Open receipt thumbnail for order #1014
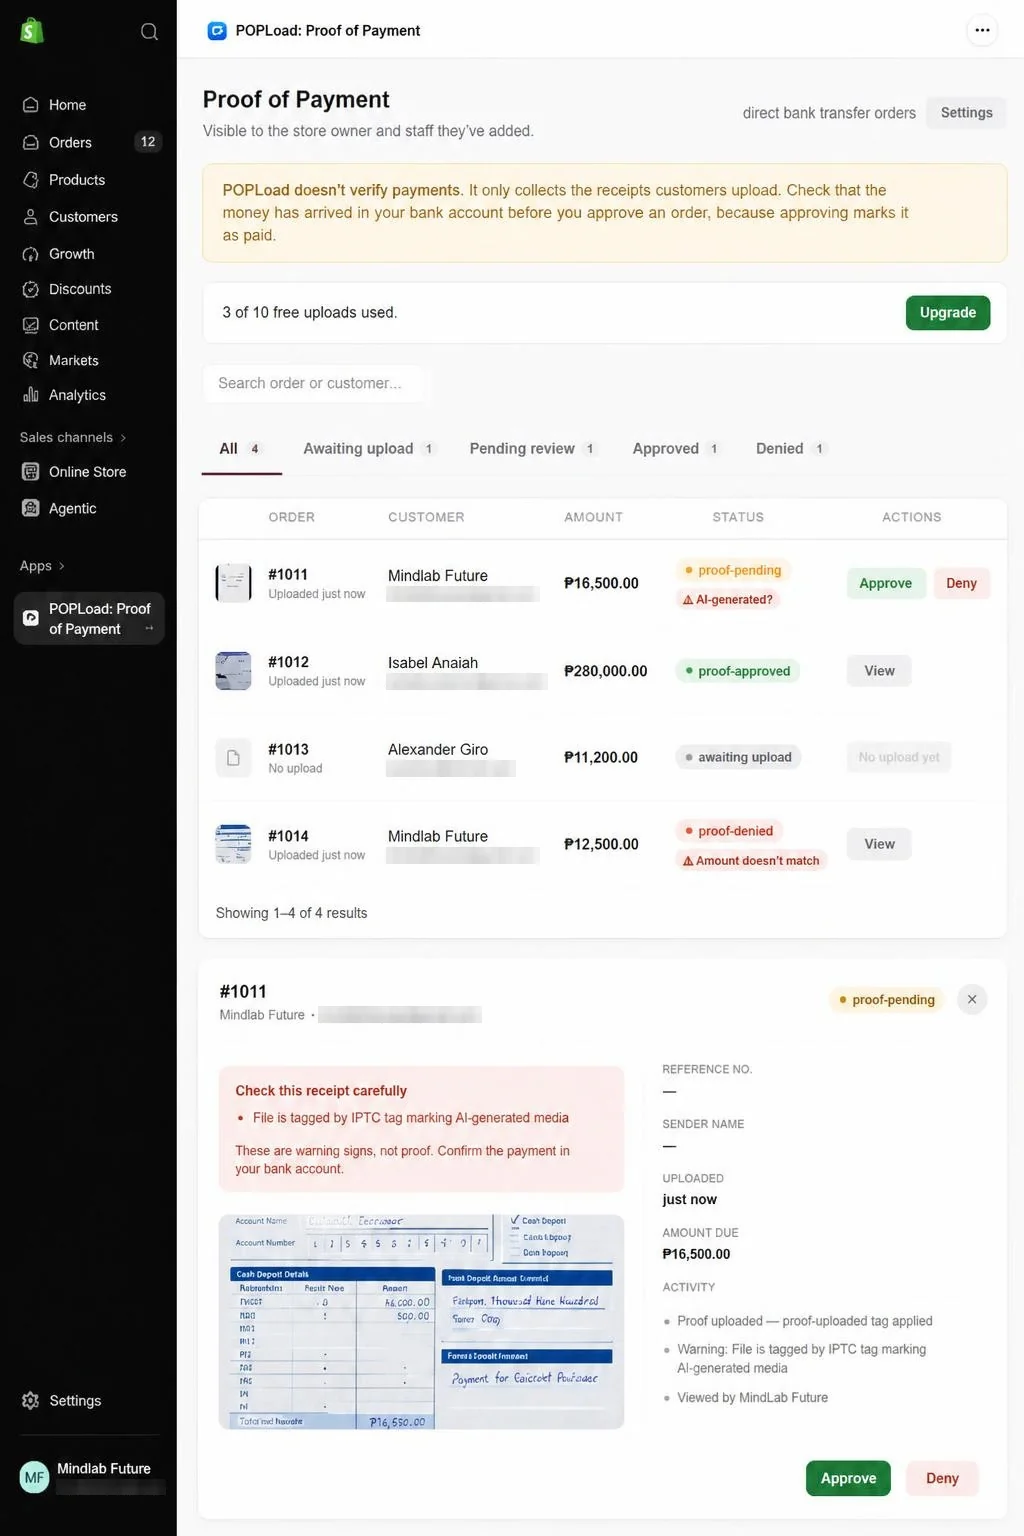Image resolution: width=1024 pixels, height=1536 pixels. (233, 844)
